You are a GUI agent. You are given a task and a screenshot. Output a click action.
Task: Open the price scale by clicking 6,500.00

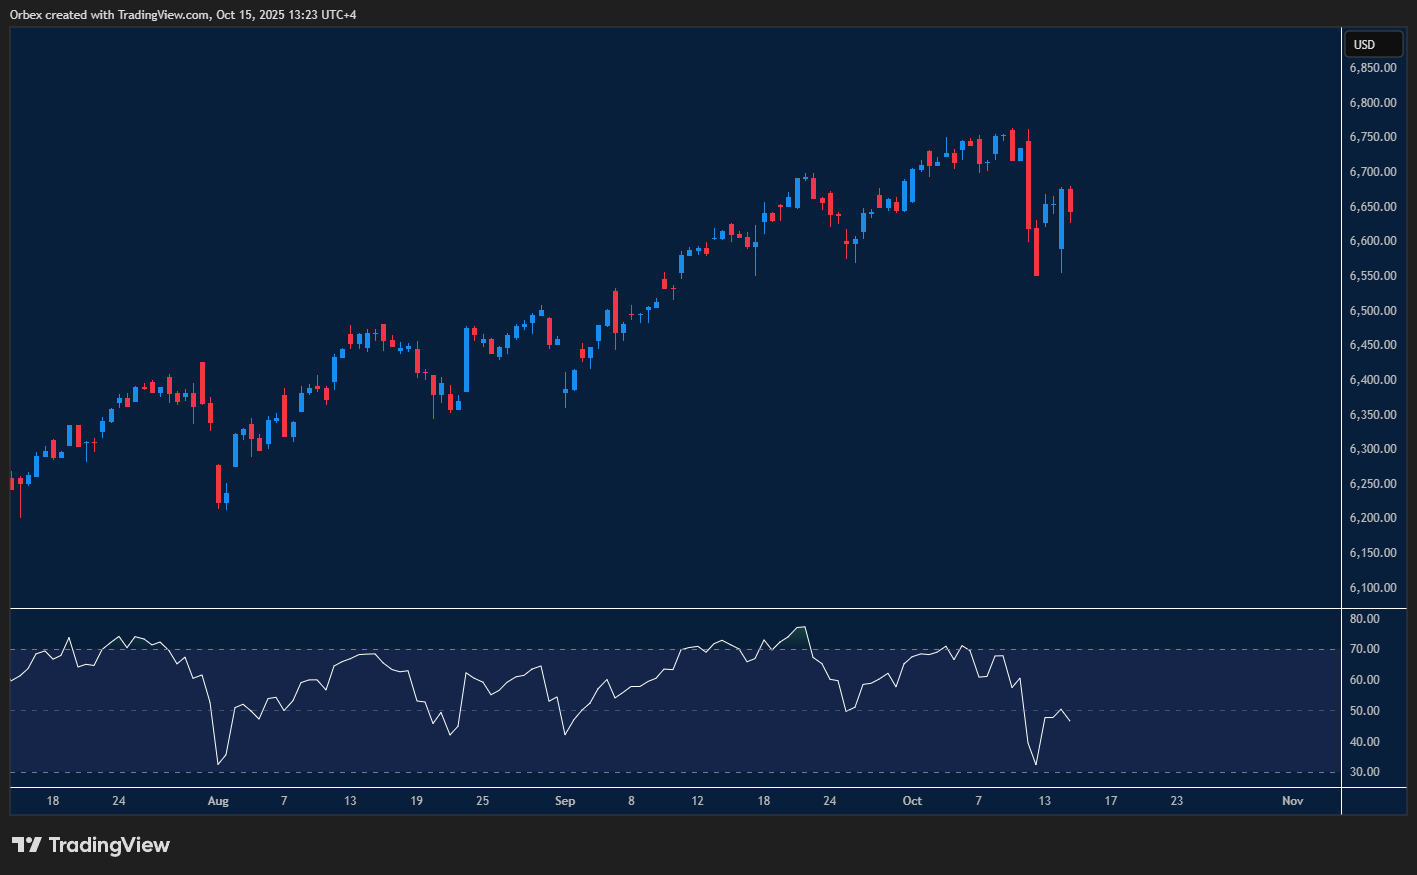tap(1373, 310)
